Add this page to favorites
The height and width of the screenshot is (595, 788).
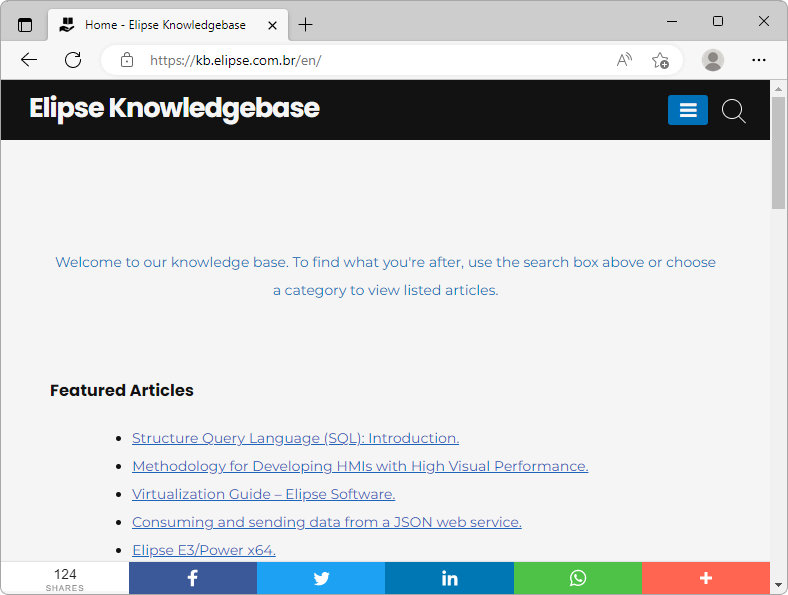660,60
